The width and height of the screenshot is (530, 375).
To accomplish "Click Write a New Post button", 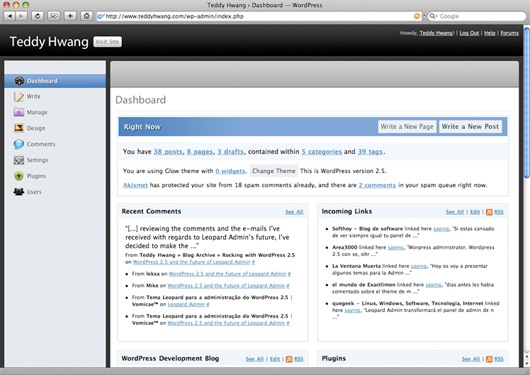I will (x=470, y=127).
